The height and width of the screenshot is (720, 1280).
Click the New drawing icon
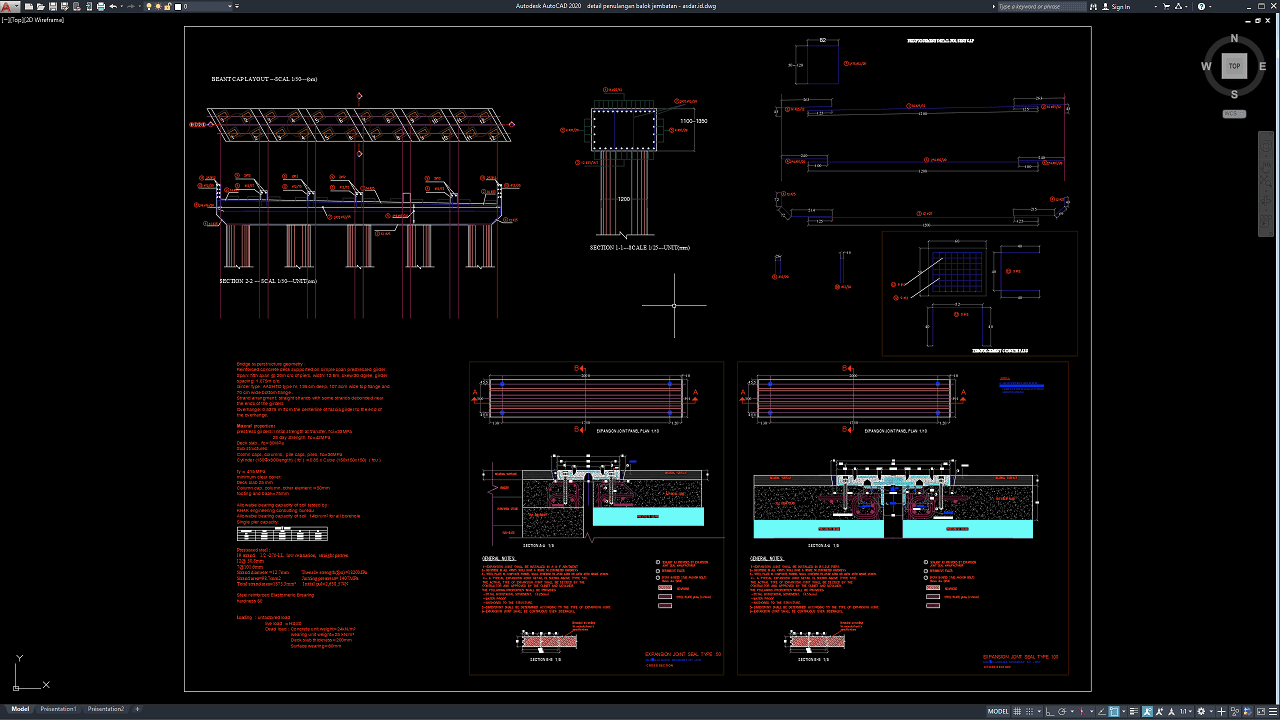click(29, 6)
